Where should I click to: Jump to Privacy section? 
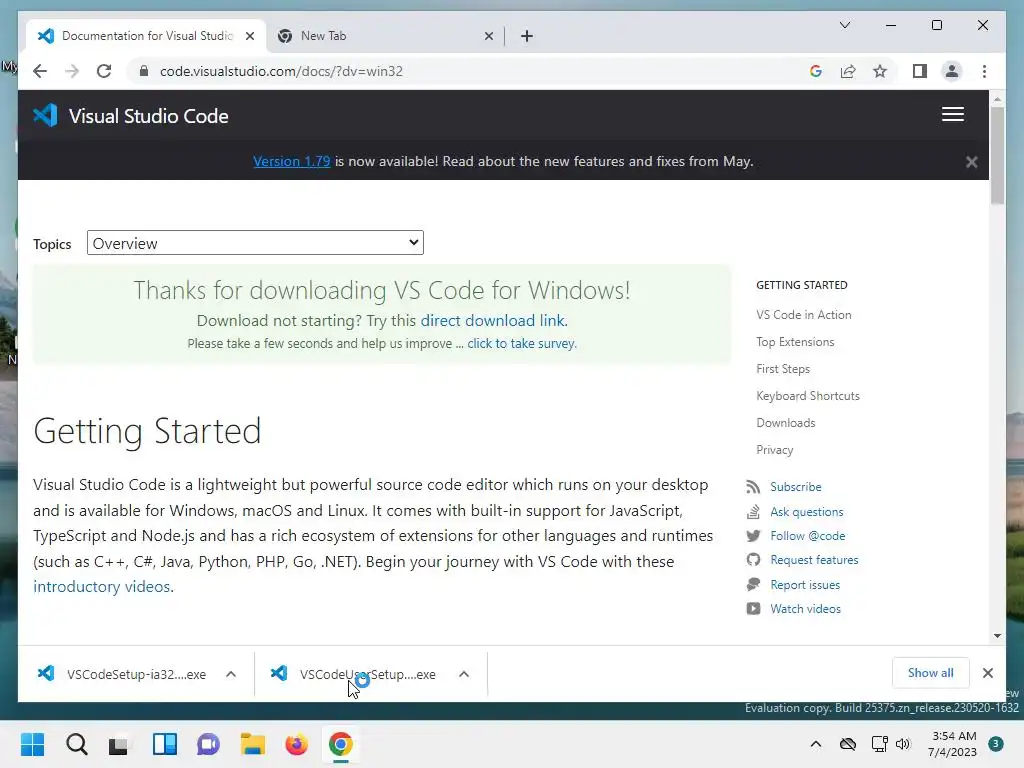point(774,450)
